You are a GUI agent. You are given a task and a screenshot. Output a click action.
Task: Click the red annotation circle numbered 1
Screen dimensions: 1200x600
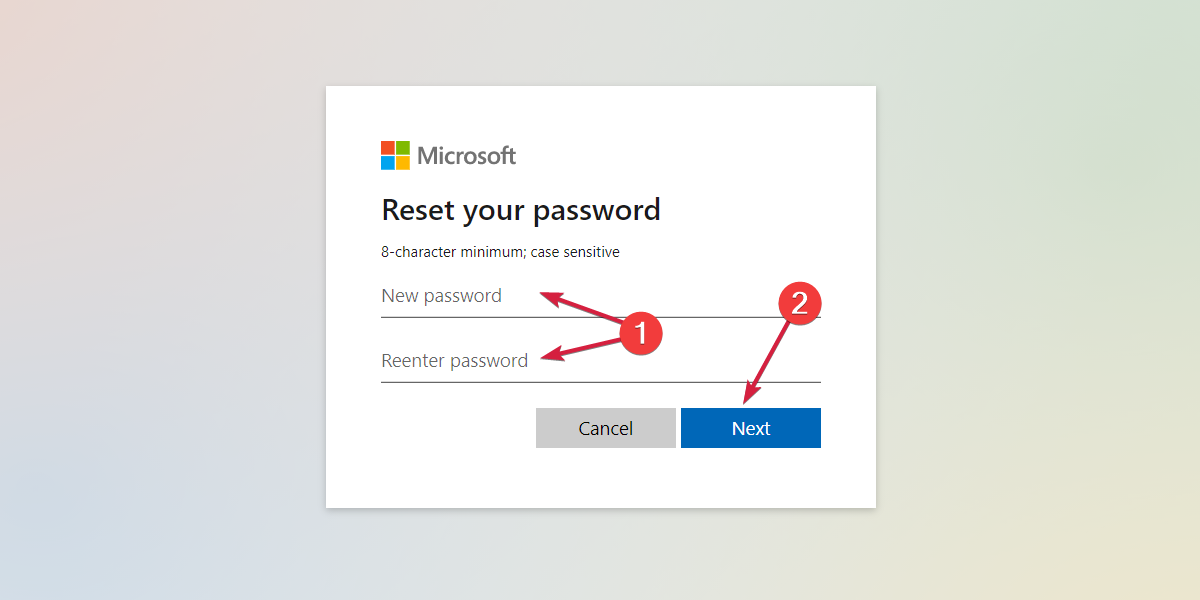pyautogui.click(x=641, y=332)
